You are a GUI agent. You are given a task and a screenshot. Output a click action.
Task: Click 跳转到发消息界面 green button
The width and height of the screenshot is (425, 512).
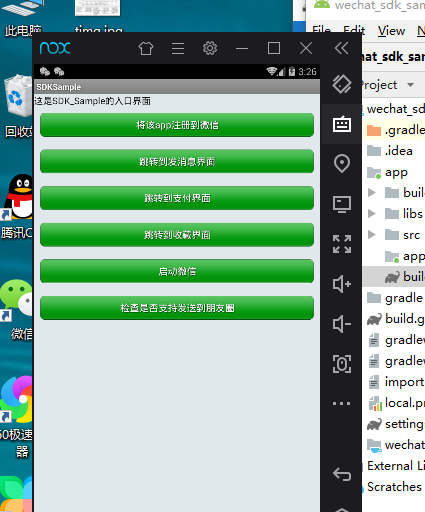point(177,162)
